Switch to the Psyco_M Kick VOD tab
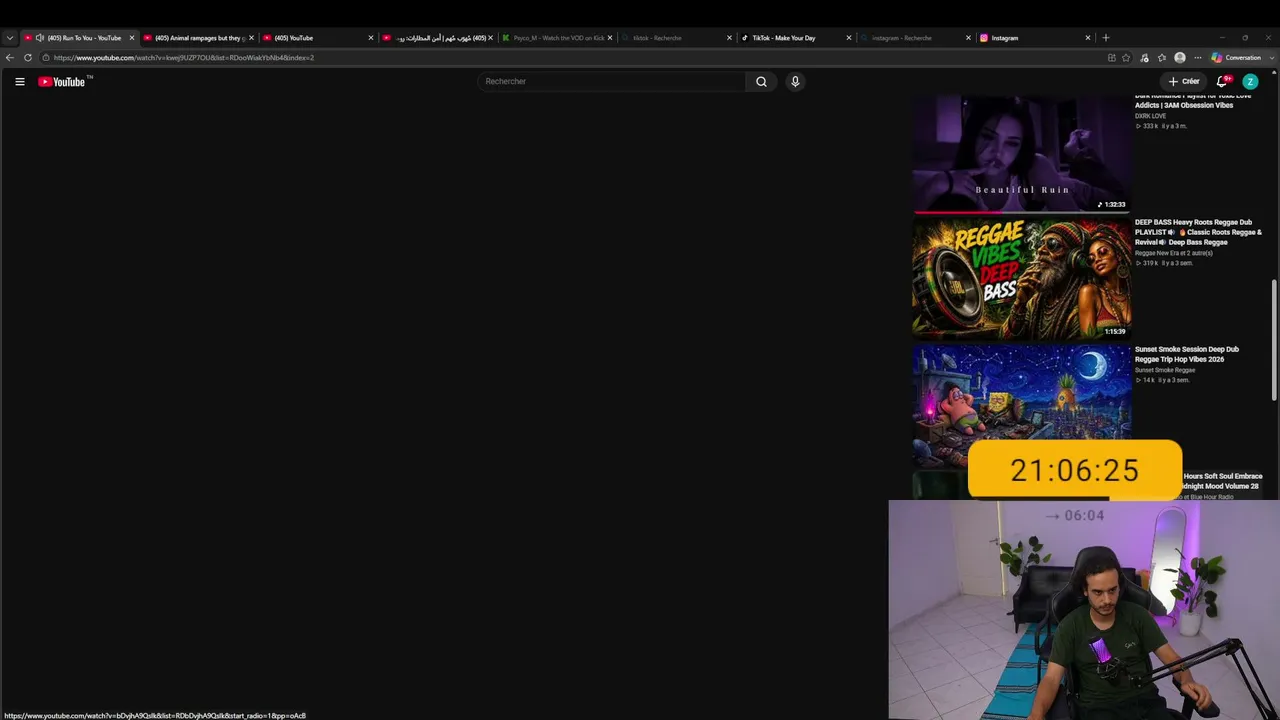Viewport: 1280px width, 720px height. 557,38
